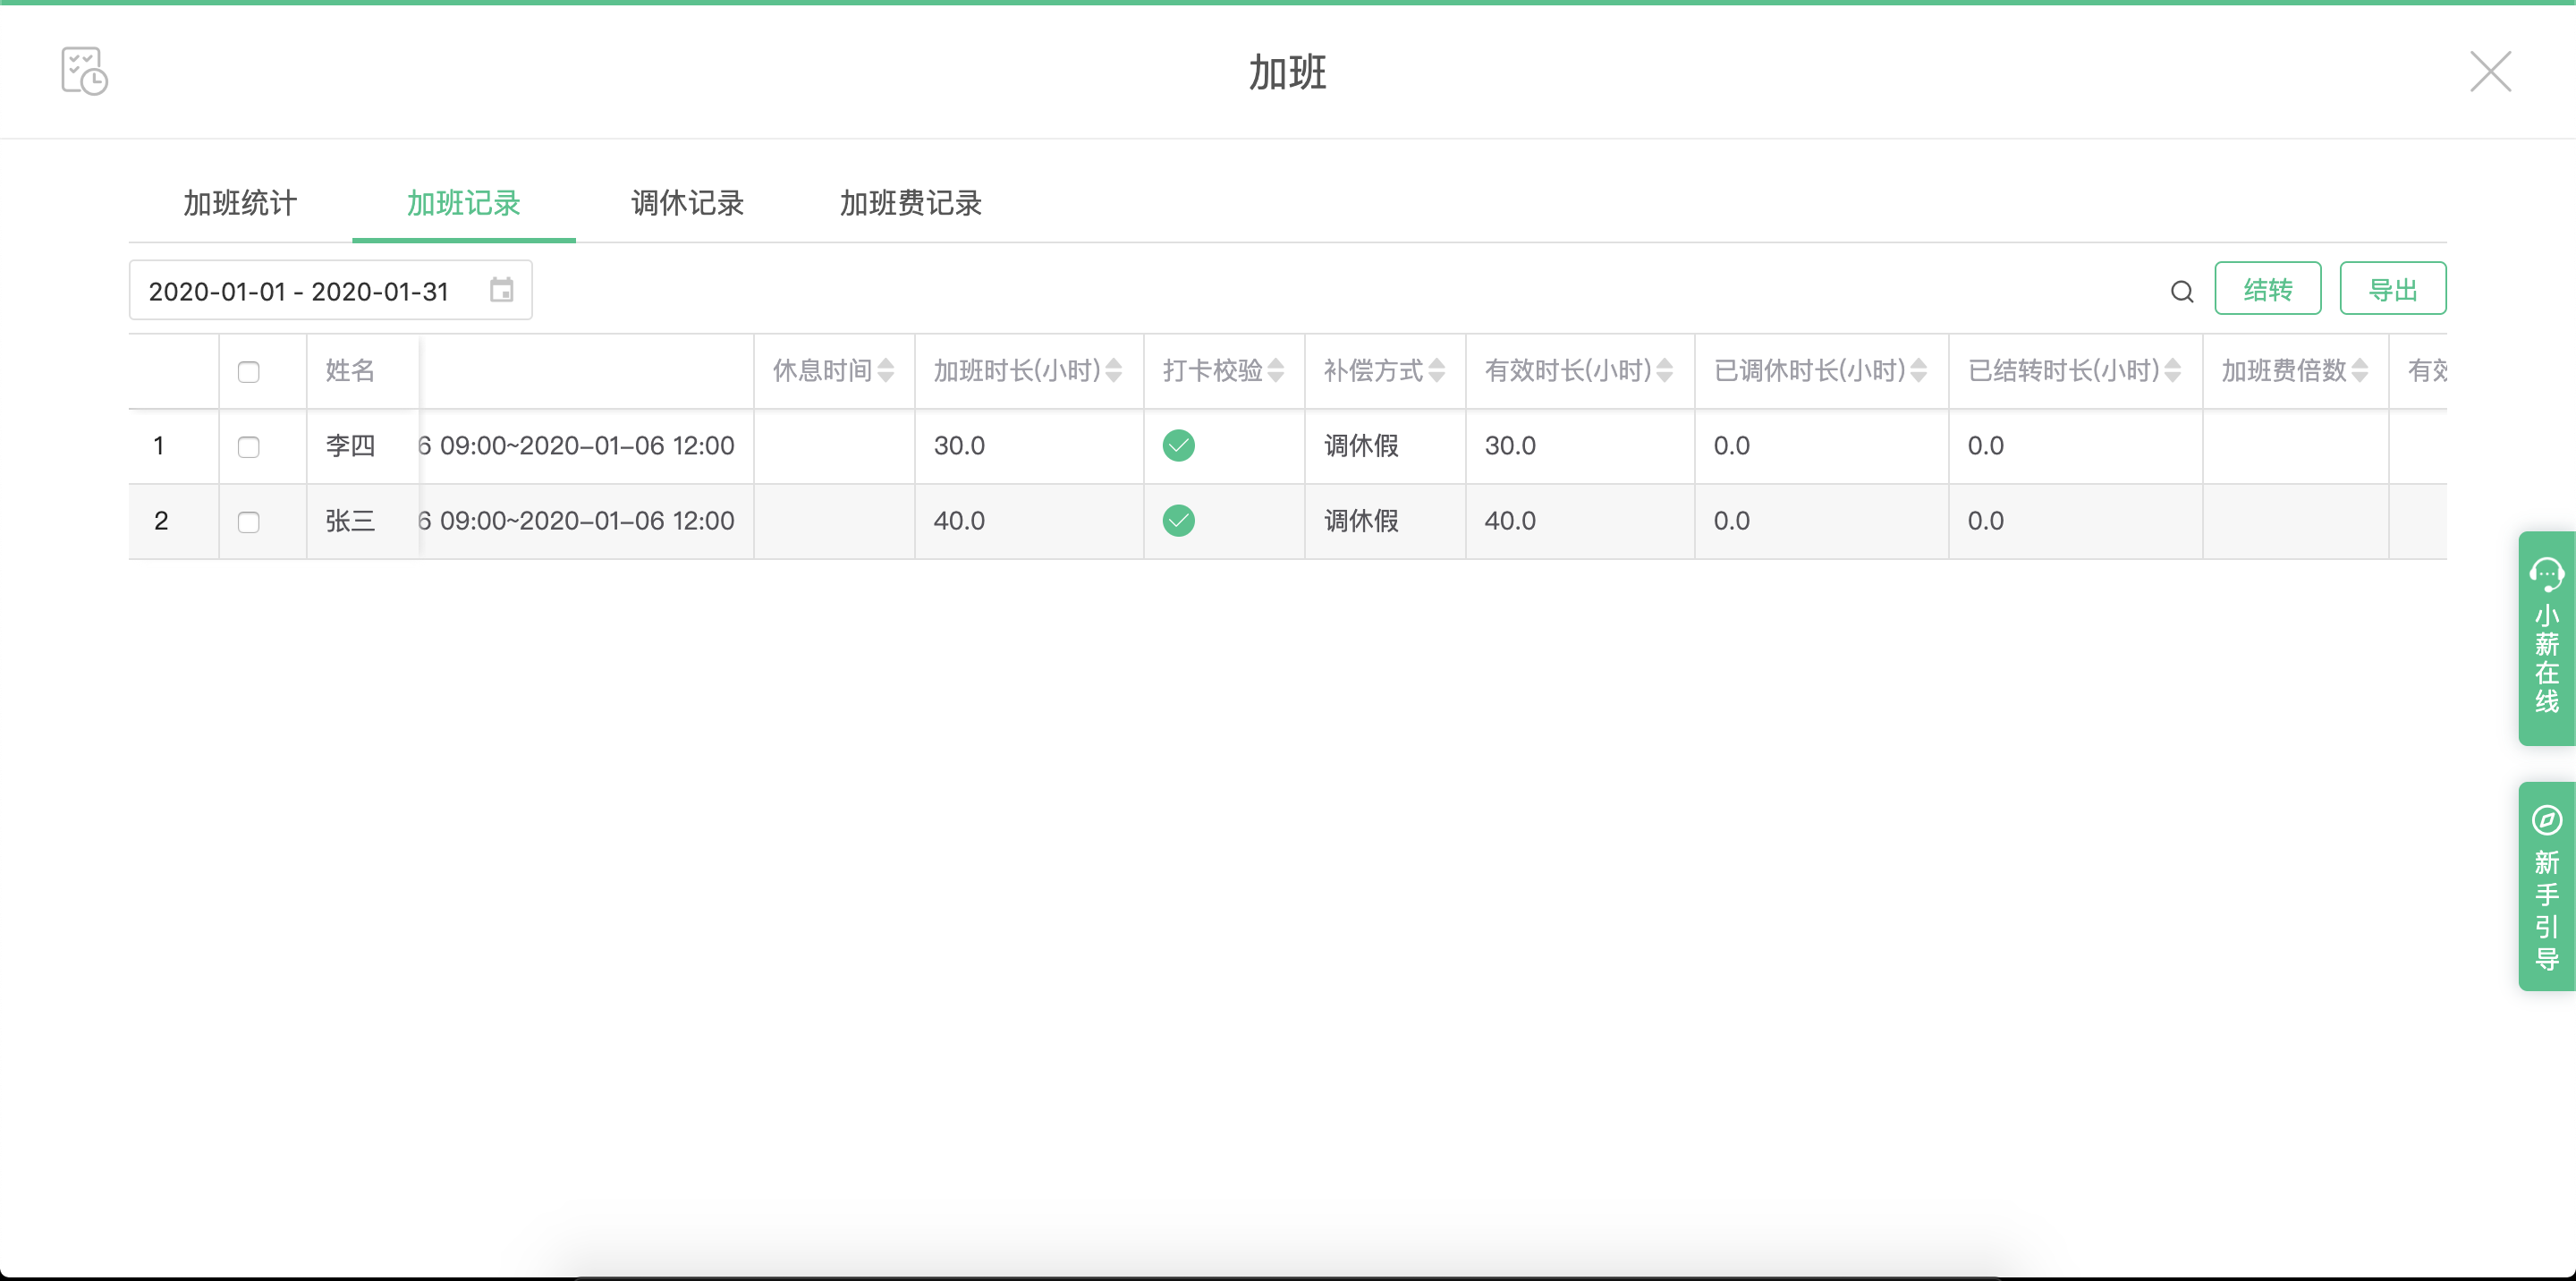2576x1281 pixels.
Task: Click the name 张三
Action: pos(350,520)
